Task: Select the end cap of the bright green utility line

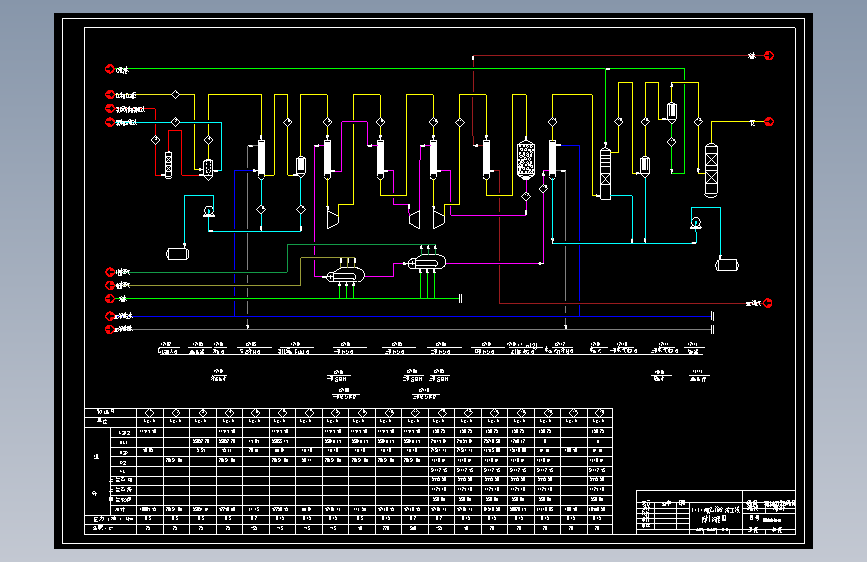Action: coord(460,299)
